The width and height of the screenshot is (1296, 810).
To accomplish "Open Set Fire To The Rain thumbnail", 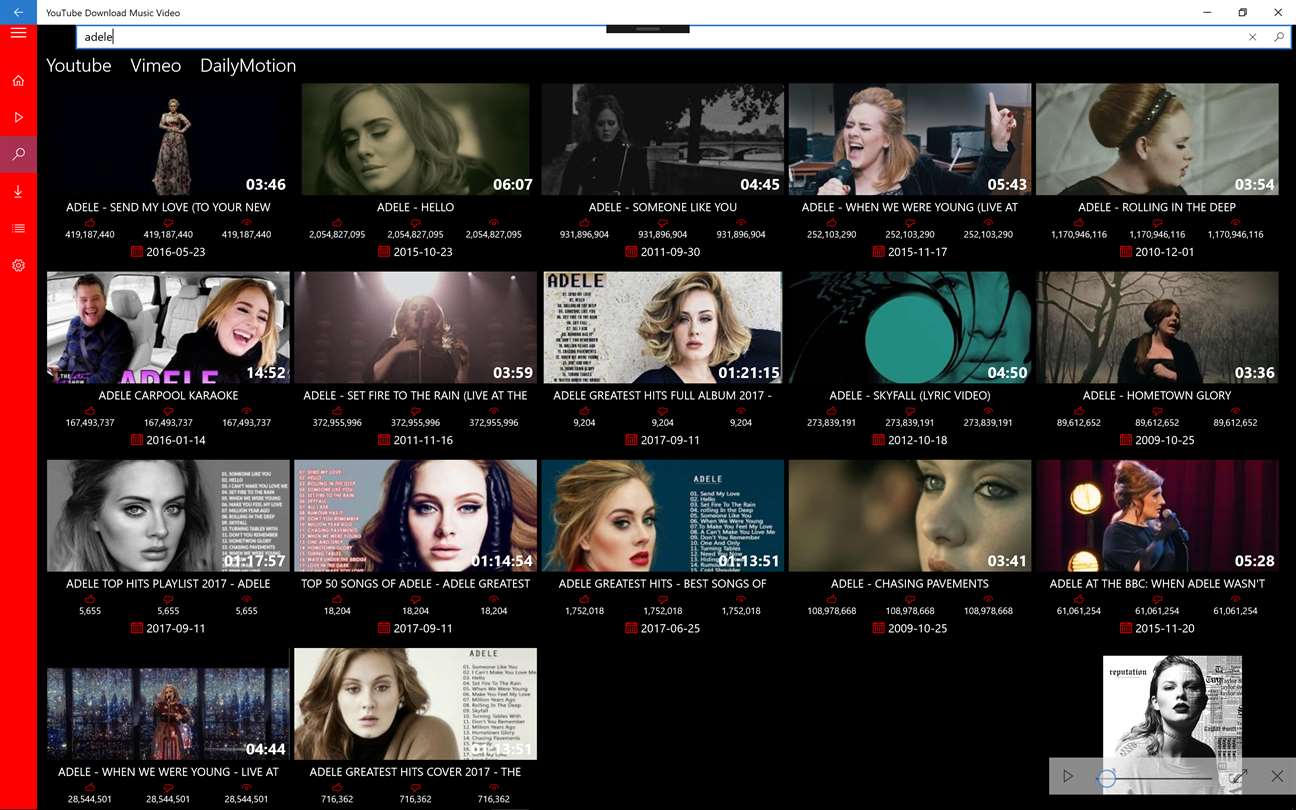I will pyautogui.click(x=415, y=327).
